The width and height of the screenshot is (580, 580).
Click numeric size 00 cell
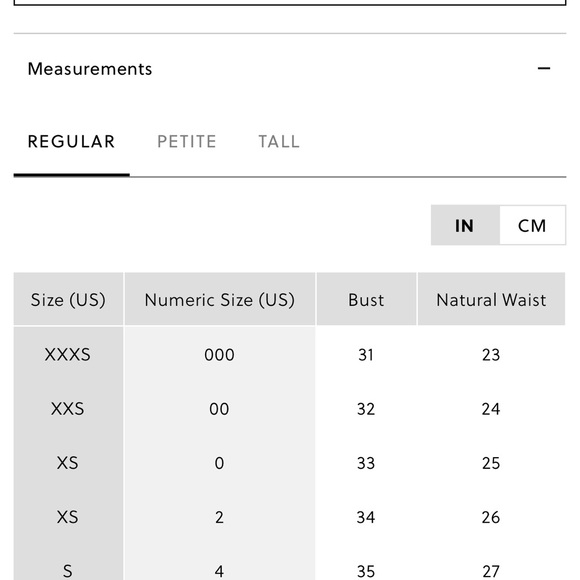219,409
